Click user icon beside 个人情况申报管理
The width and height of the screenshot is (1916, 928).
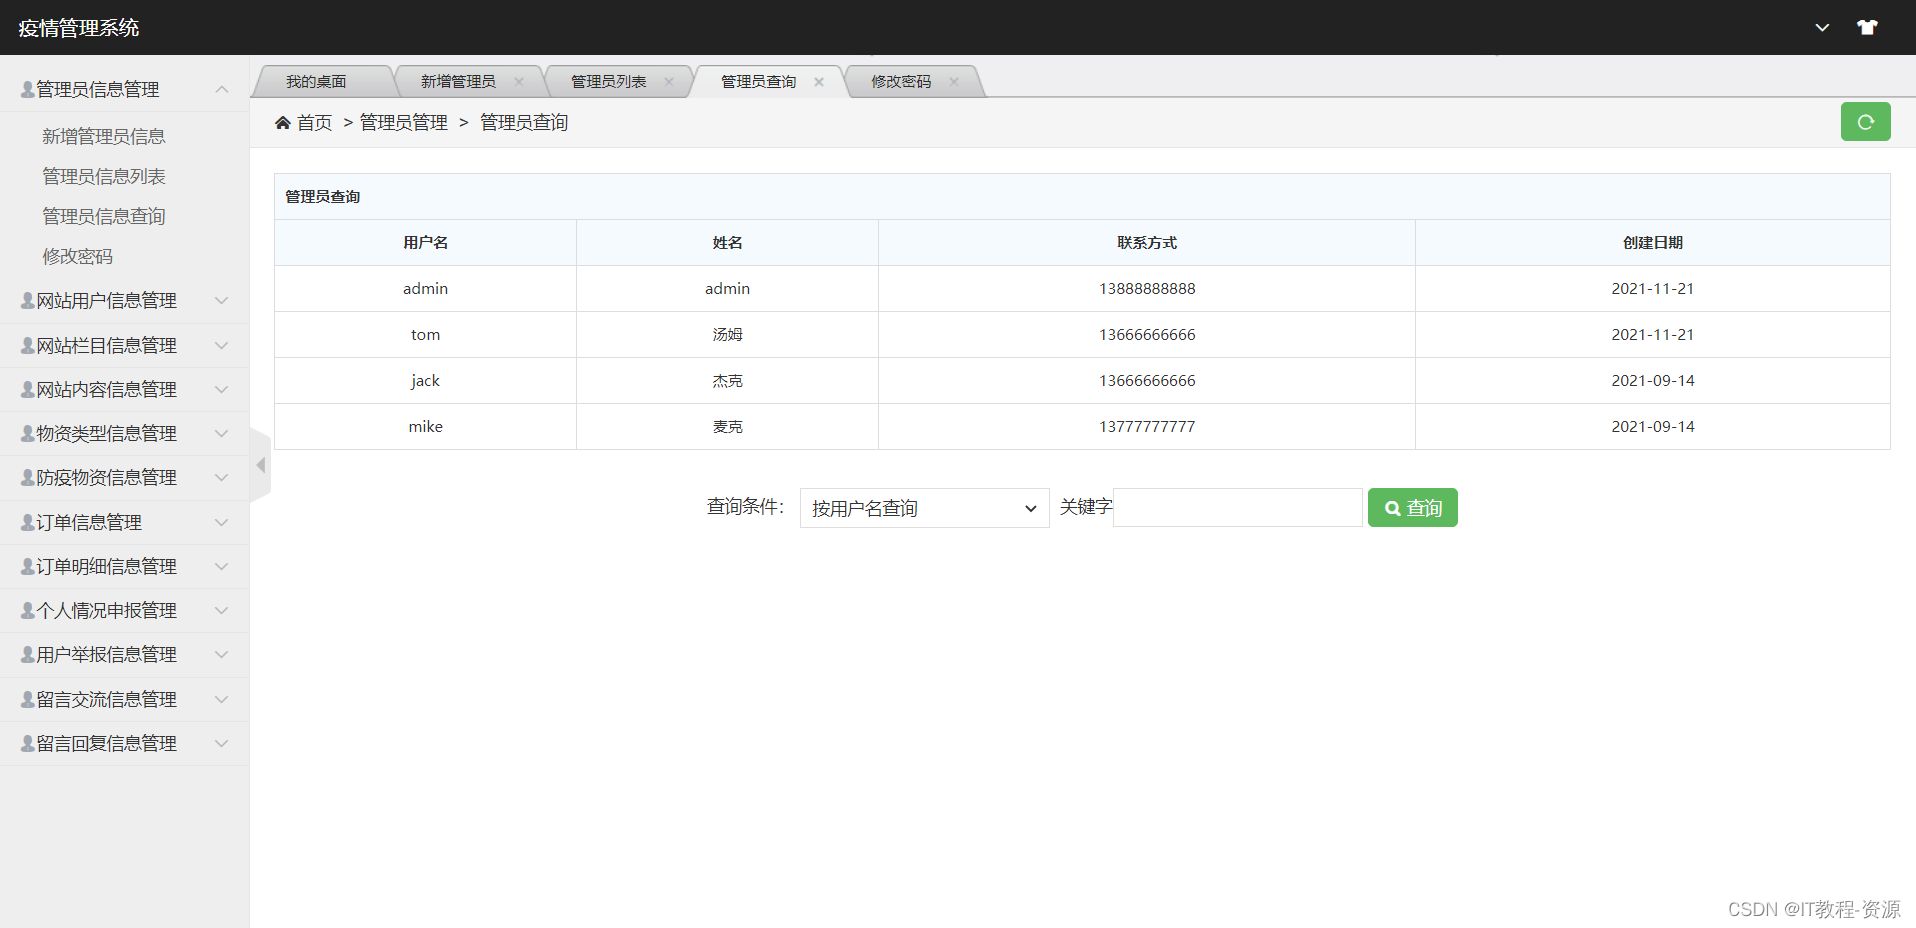tap(28, 610)
